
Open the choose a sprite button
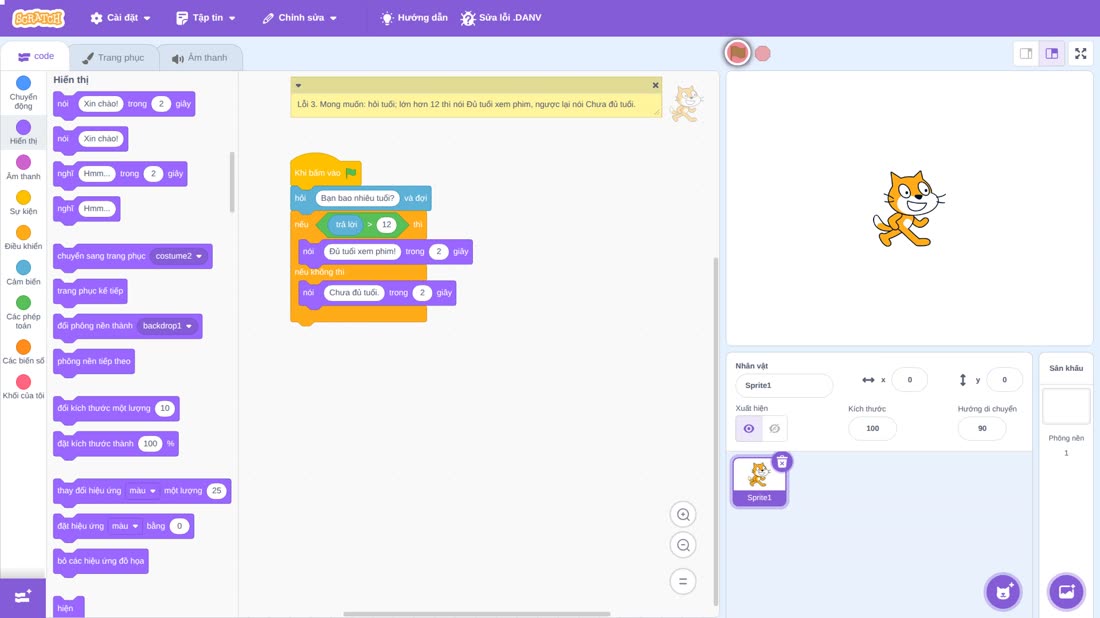click(1003, 591)
